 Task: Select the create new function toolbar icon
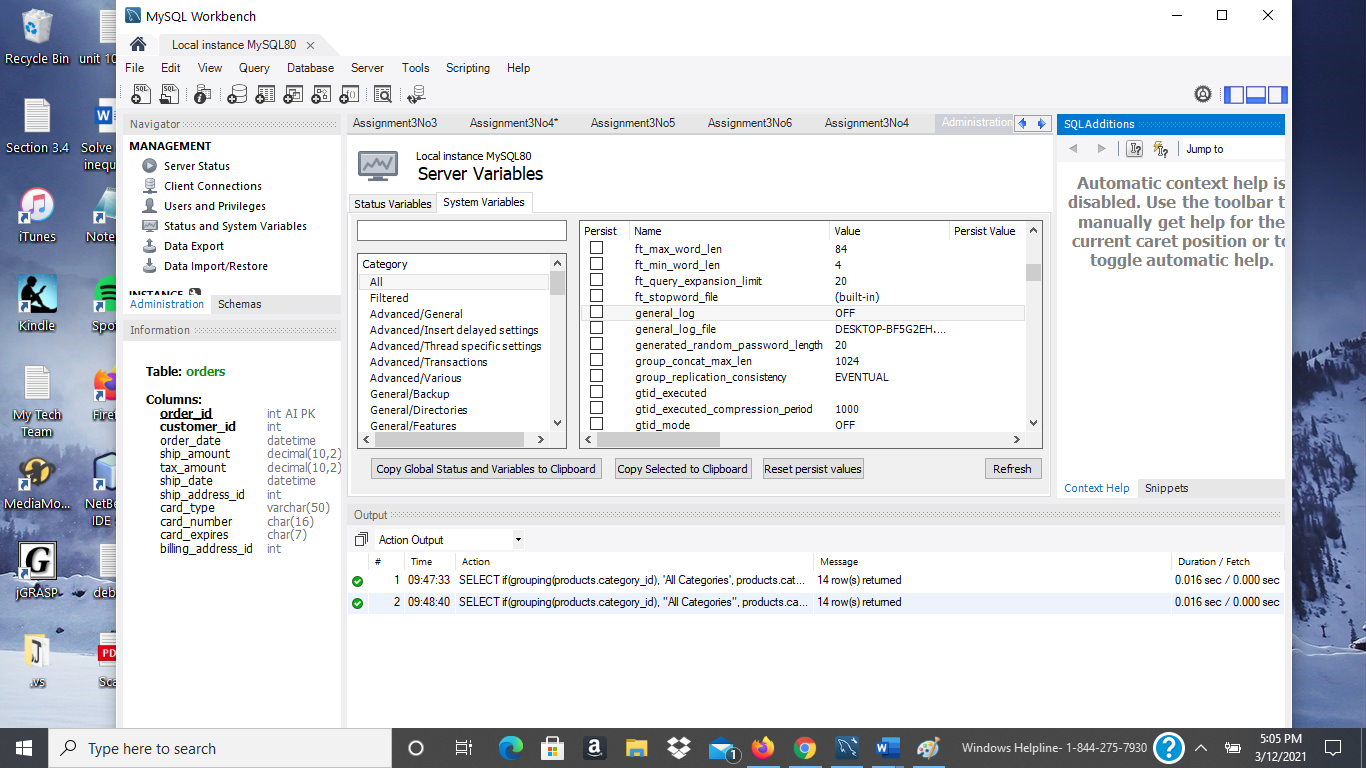pyautogui.click(x=349, y=94)
